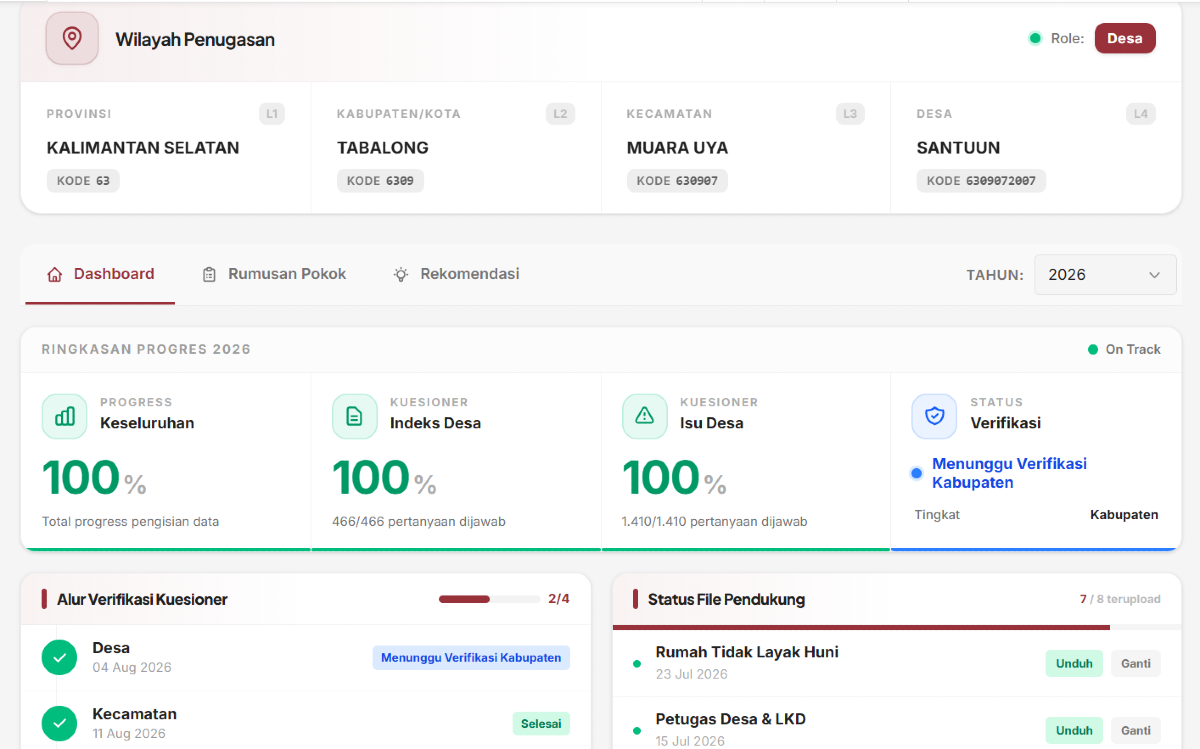Click the green dot beside Rumah Tidak Layak Huni

tap(637, 663)
